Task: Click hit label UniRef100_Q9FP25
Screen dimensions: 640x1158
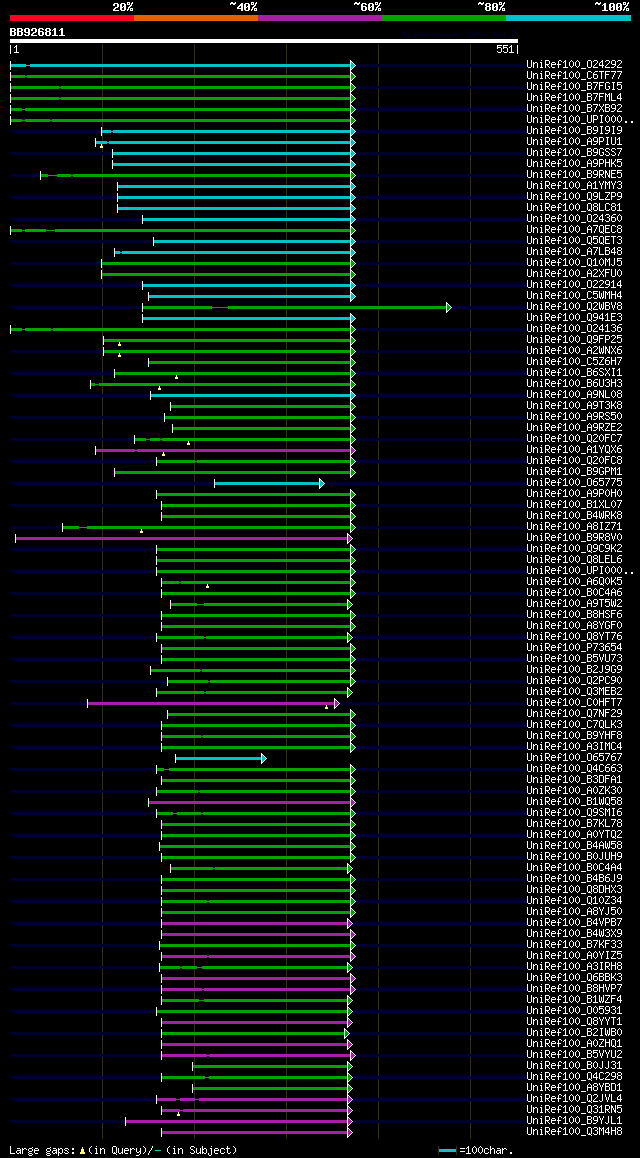Action: point(574,340)
